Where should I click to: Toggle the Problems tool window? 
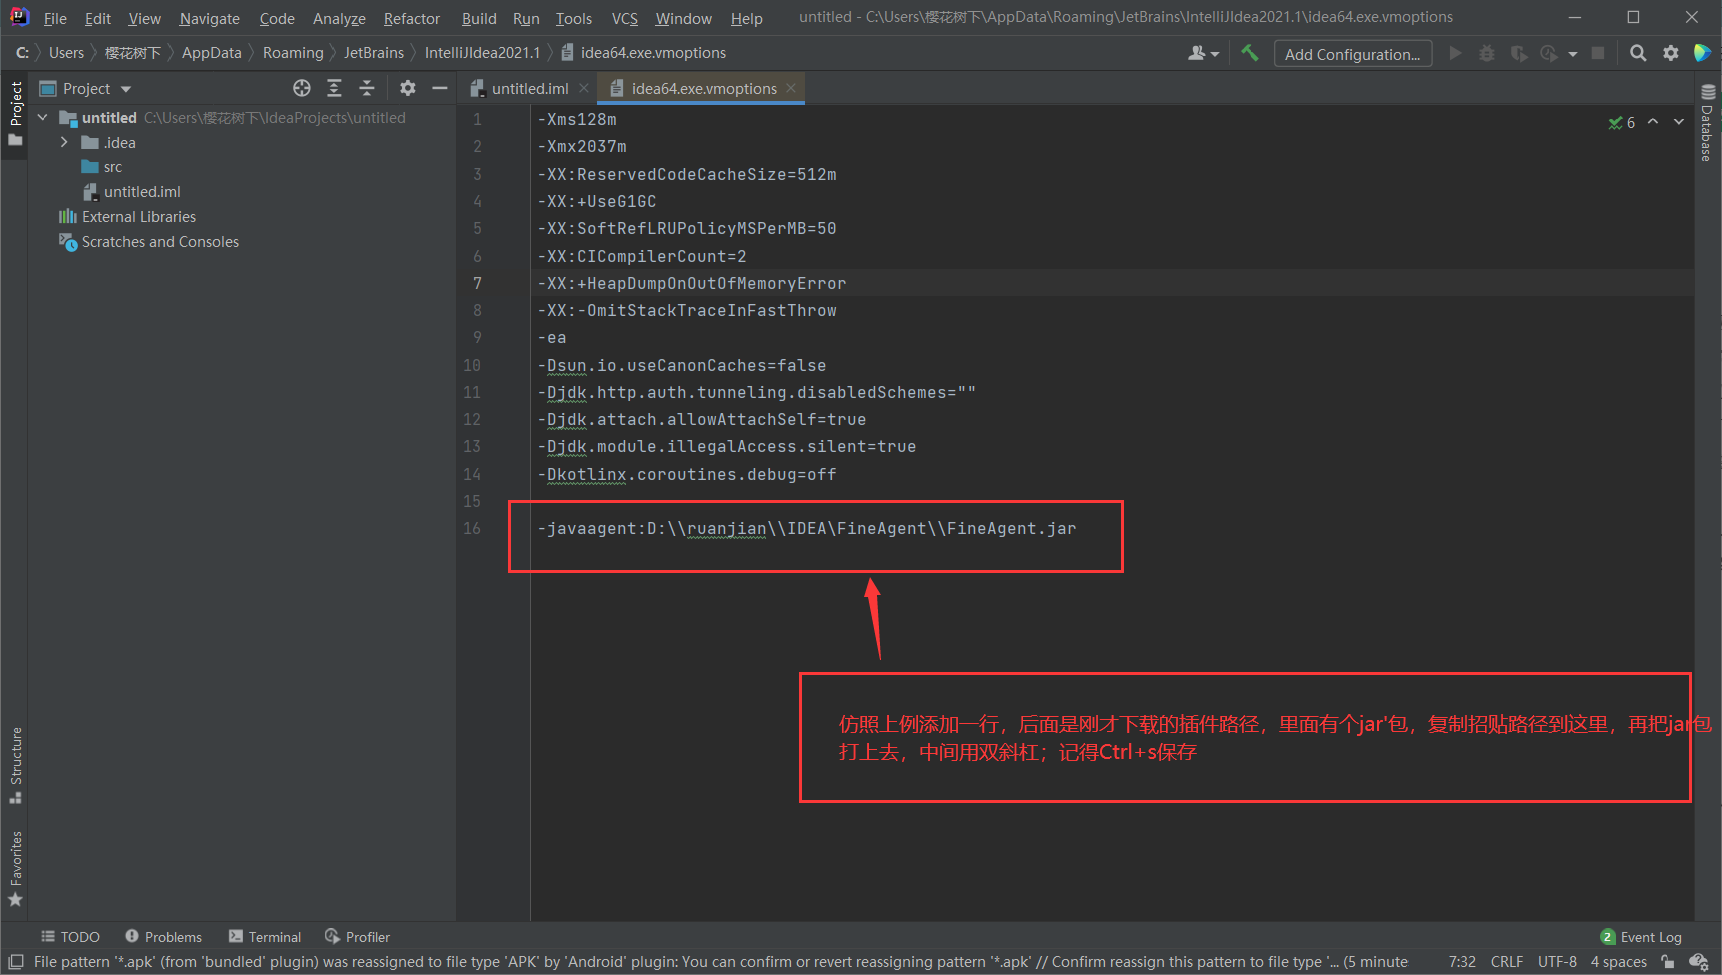coord(163,937)
